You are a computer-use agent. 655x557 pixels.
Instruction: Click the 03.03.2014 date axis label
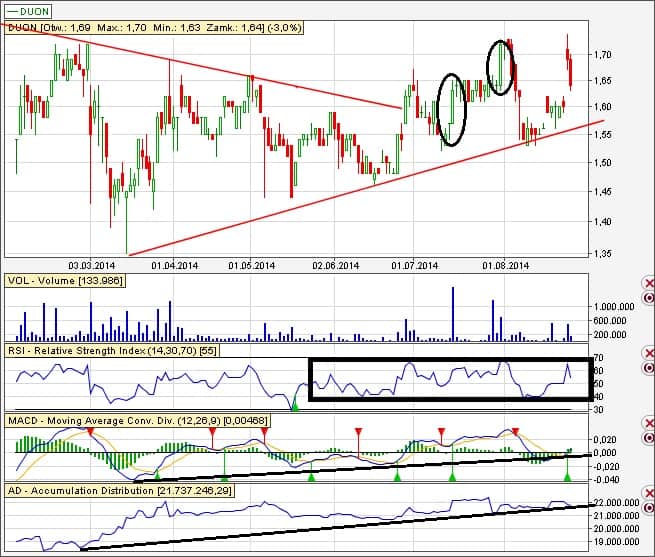(x=91, y=265)
